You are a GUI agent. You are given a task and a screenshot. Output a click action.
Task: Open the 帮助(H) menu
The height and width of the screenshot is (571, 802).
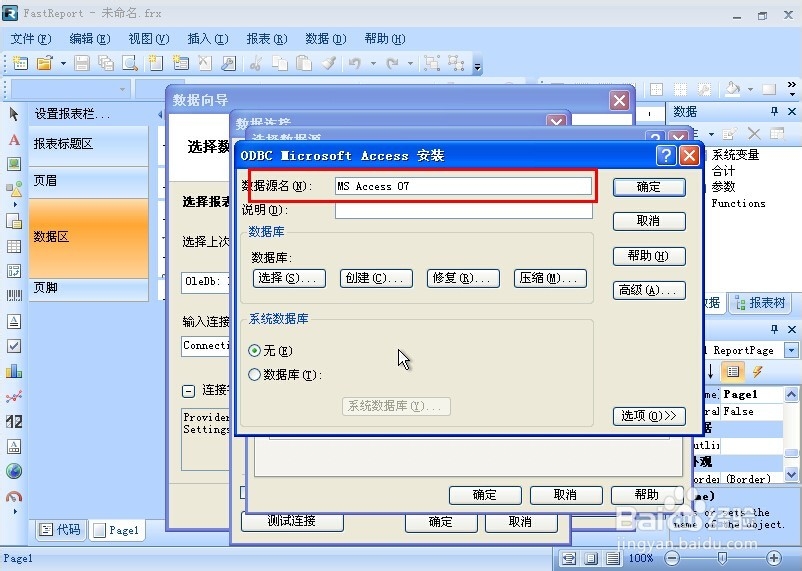(x=385, y=39)
